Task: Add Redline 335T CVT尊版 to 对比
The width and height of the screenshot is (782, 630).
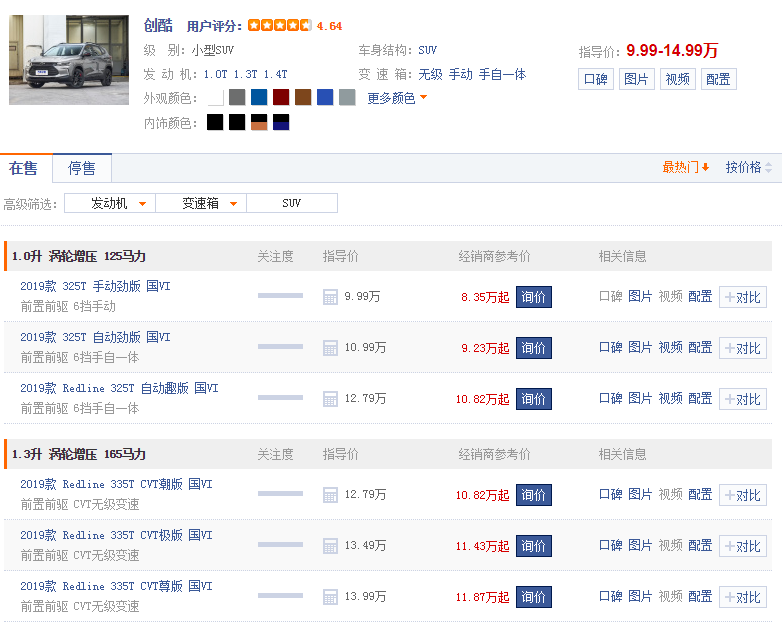Action: tap(742, 597)
